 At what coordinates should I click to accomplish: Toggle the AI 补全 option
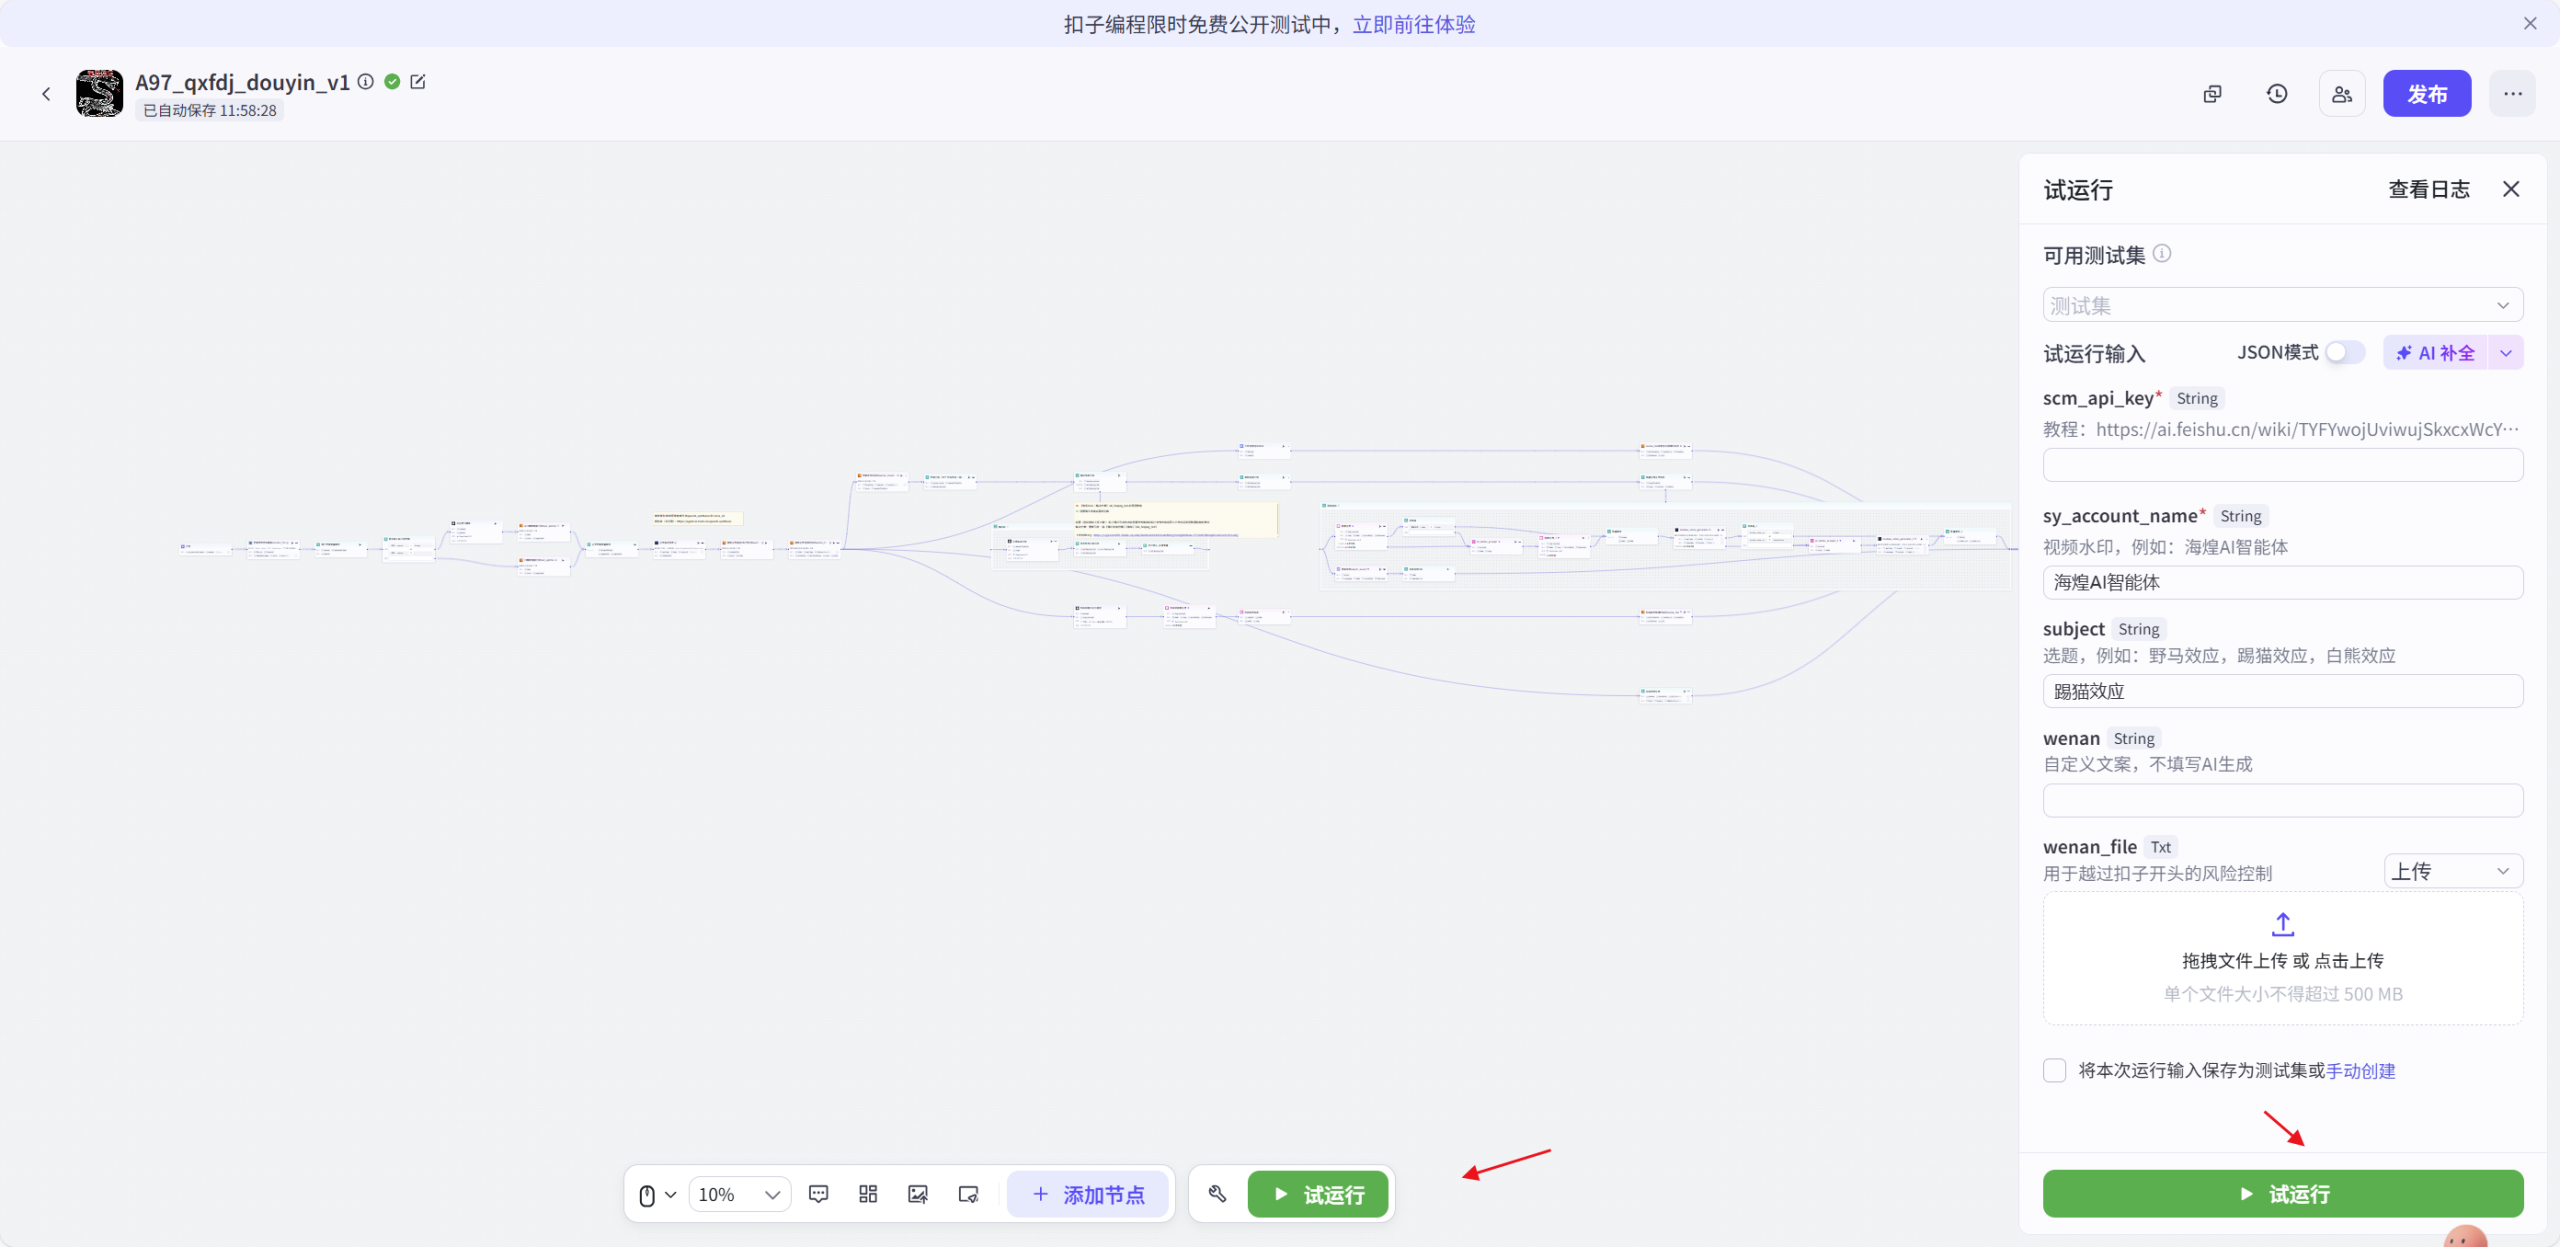click(x=2434, y=352)
